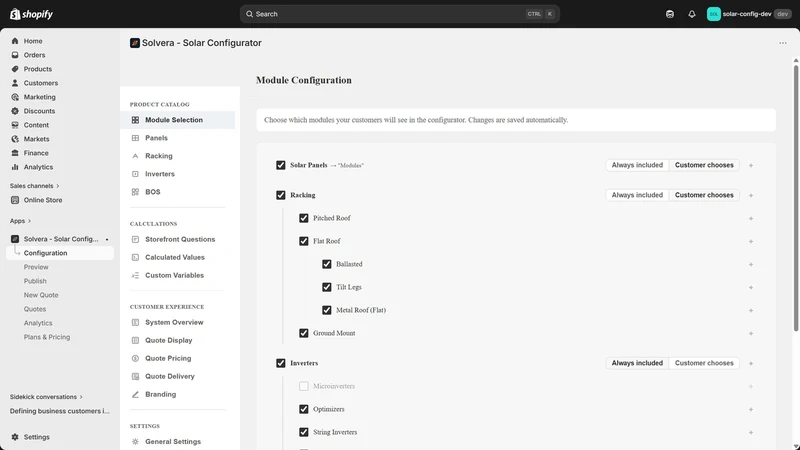Toggle the Ballasted checkbox
Image resolution: width=800 pixels, height=450 pixels.
click(x=327, y=264)
